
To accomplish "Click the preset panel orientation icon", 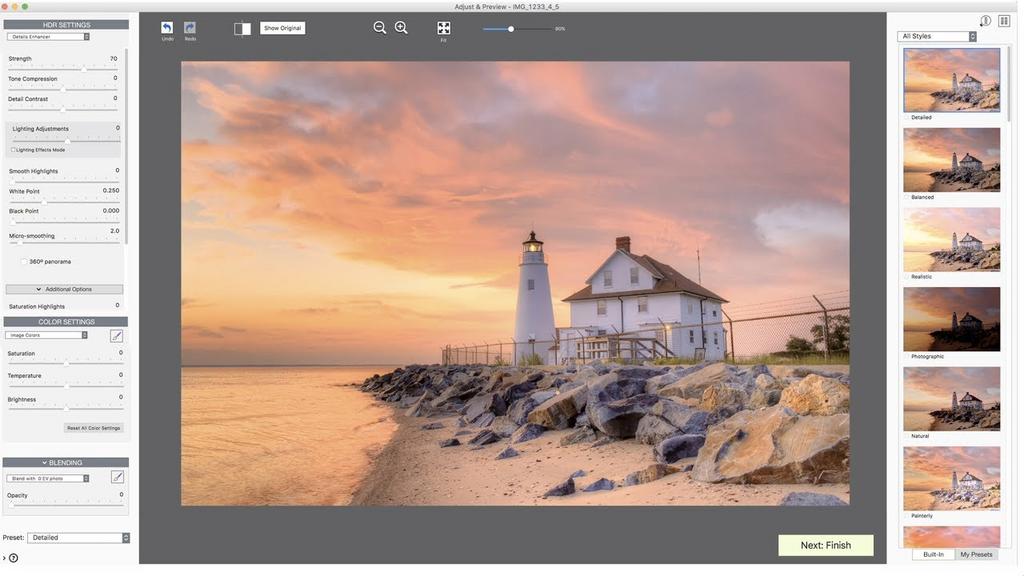I will coord(985,21).
